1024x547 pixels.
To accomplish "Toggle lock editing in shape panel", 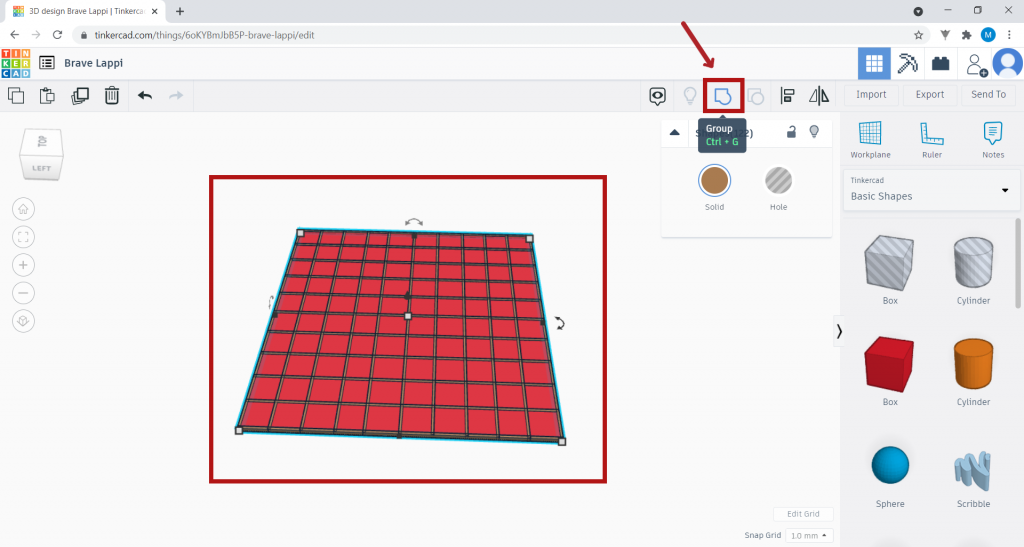I will point(791,132).
